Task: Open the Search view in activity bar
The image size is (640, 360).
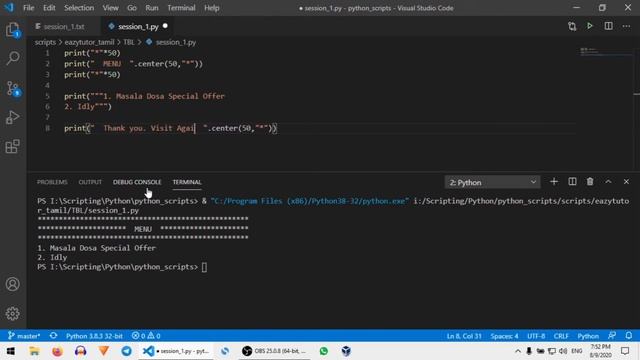Action: pos(13,58)
